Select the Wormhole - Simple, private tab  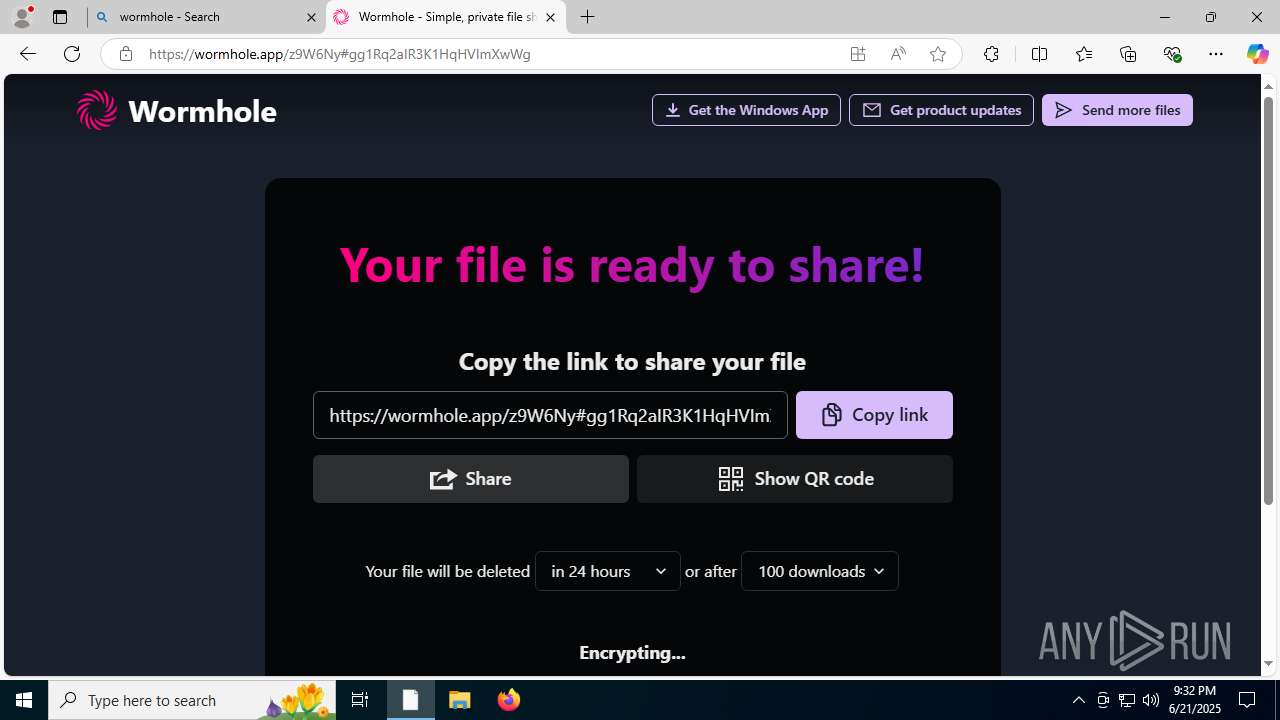[x=446, y=17]
